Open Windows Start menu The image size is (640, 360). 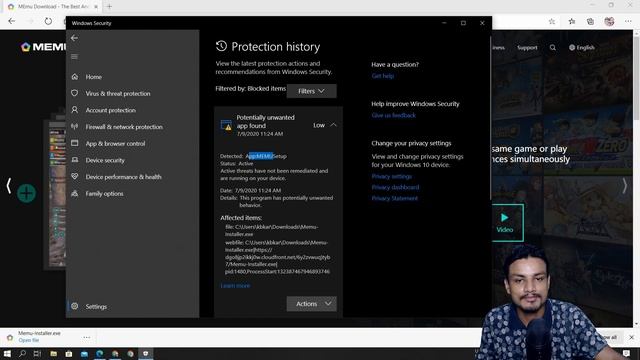click(x=7, y=353)
